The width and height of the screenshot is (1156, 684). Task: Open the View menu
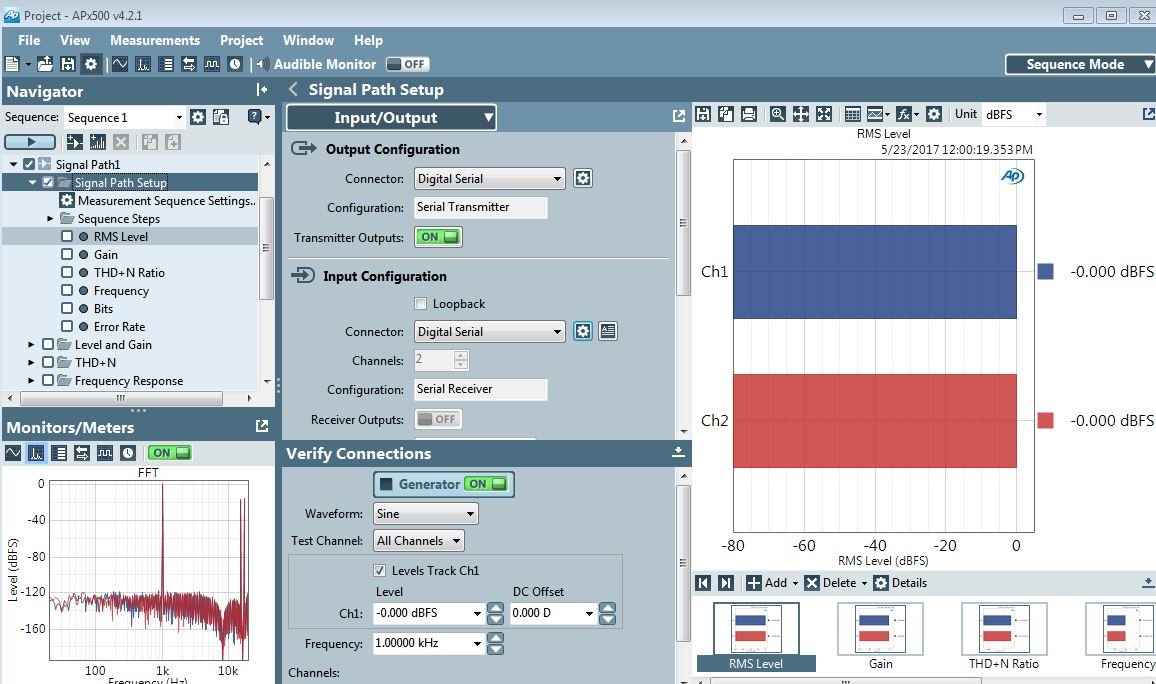74,41
